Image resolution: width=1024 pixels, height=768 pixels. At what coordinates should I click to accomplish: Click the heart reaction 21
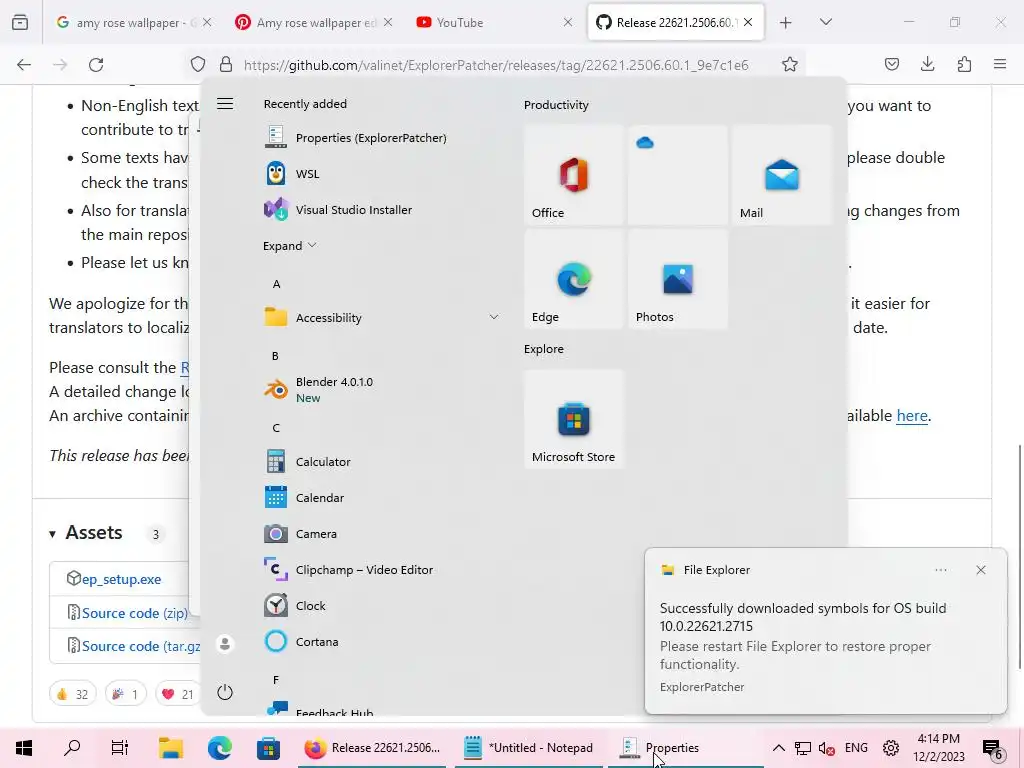click(178, 694)
